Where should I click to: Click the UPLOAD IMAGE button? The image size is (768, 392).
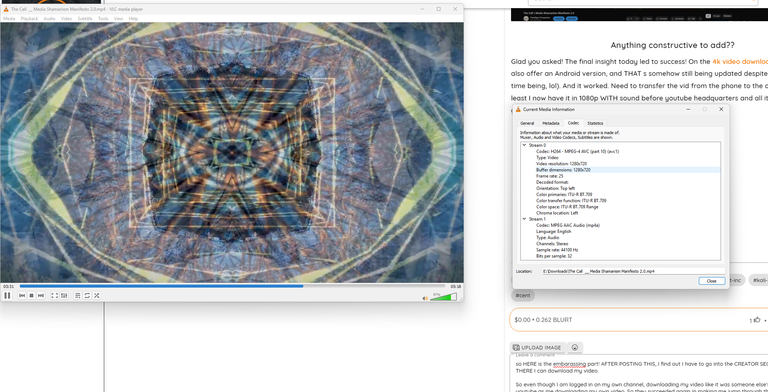click(538, 347)
